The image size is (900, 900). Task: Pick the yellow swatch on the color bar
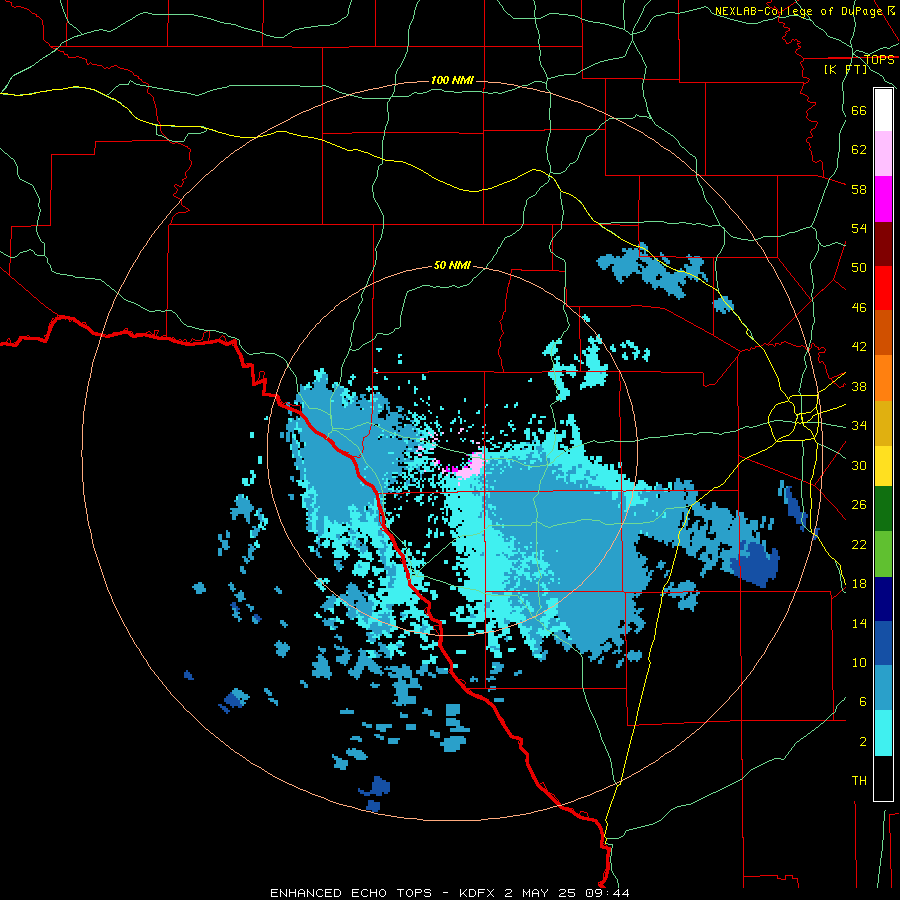(883, 466)
